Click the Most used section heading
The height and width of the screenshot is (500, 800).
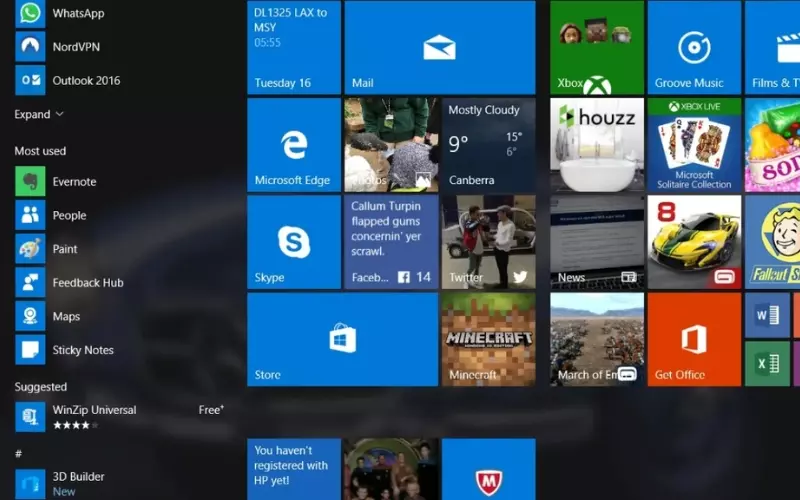(x=40, y=151)
